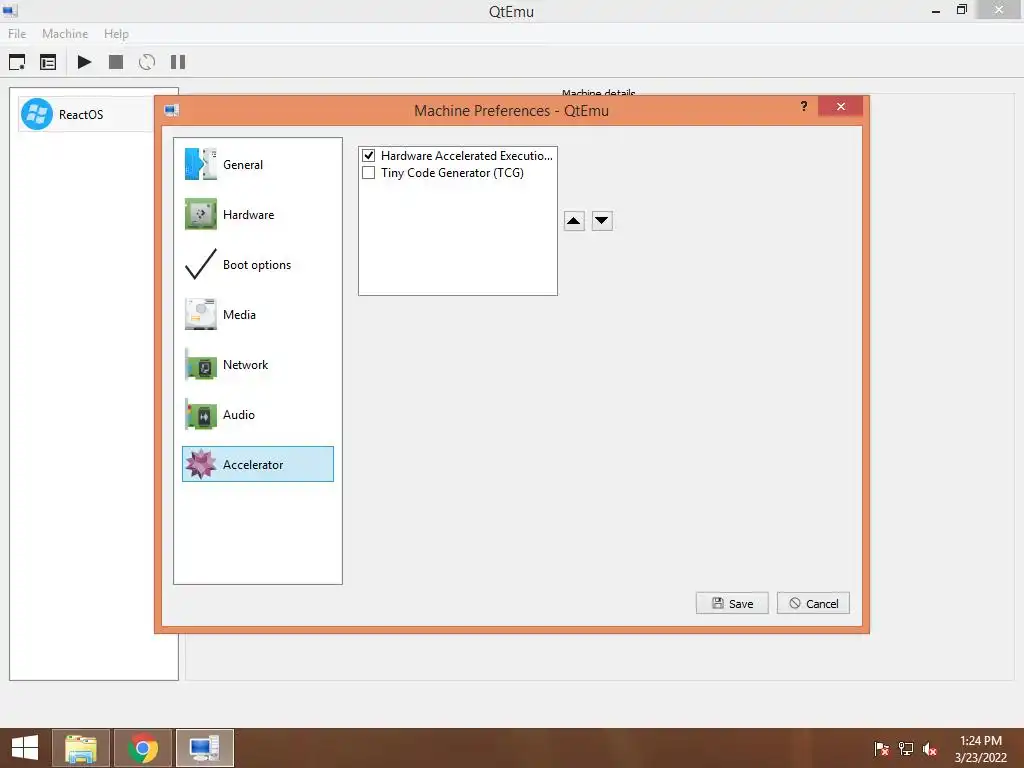Click the help question mark in dialog
This screenshot has height=768, width=1024.
coord(804,106)
